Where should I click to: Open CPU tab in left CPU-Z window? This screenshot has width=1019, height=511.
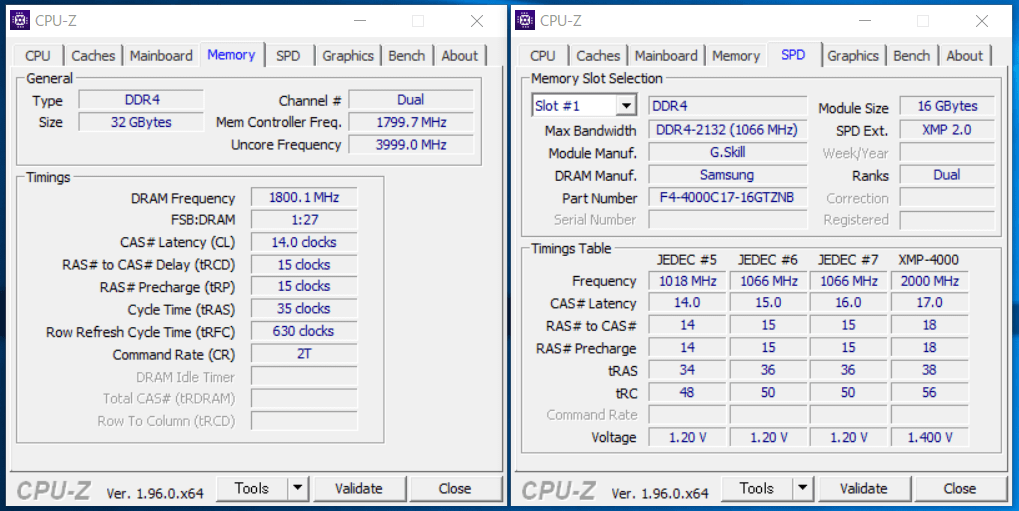coord(38,56)
